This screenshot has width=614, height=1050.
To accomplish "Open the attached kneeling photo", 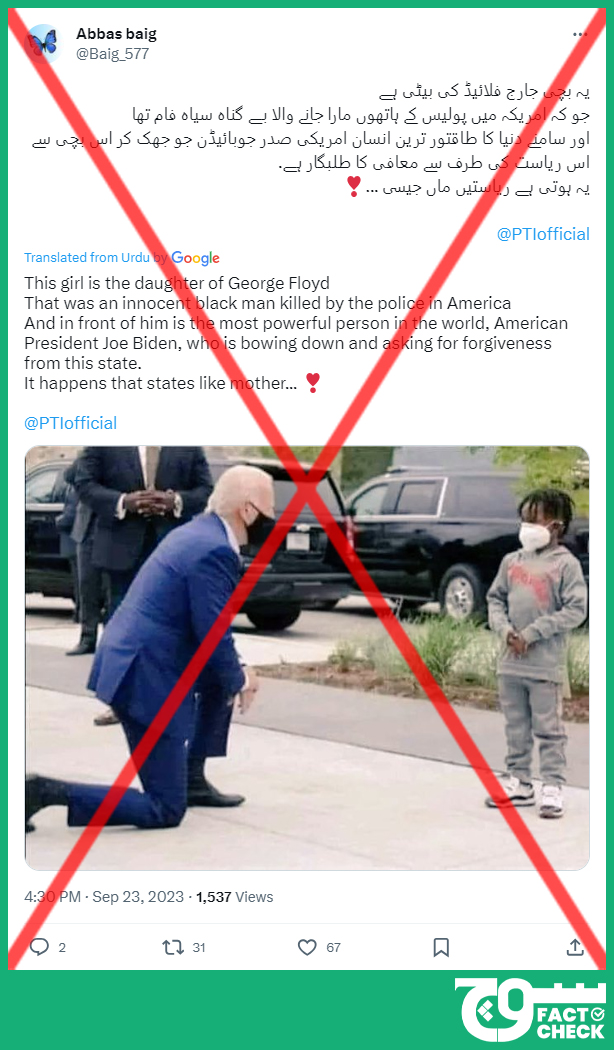I will (x=307, y=658).
